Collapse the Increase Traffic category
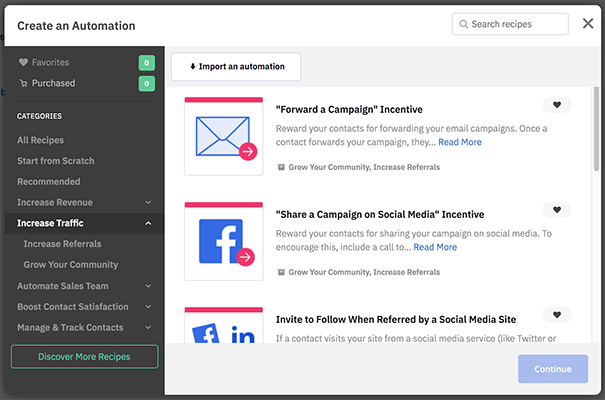 click(148, 224)
